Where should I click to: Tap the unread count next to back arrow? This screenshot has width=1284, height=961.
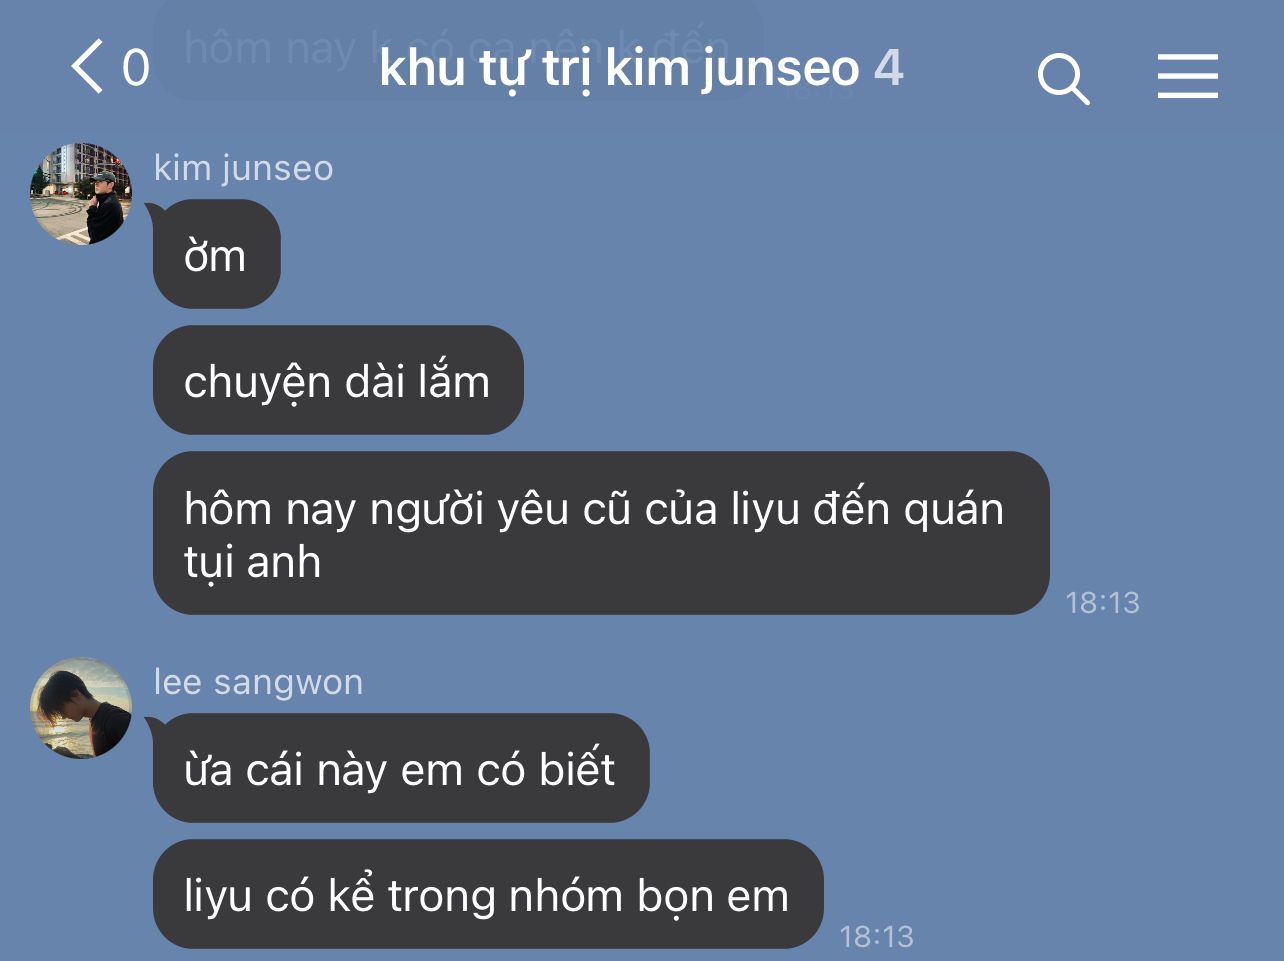[x=136, y=68]
